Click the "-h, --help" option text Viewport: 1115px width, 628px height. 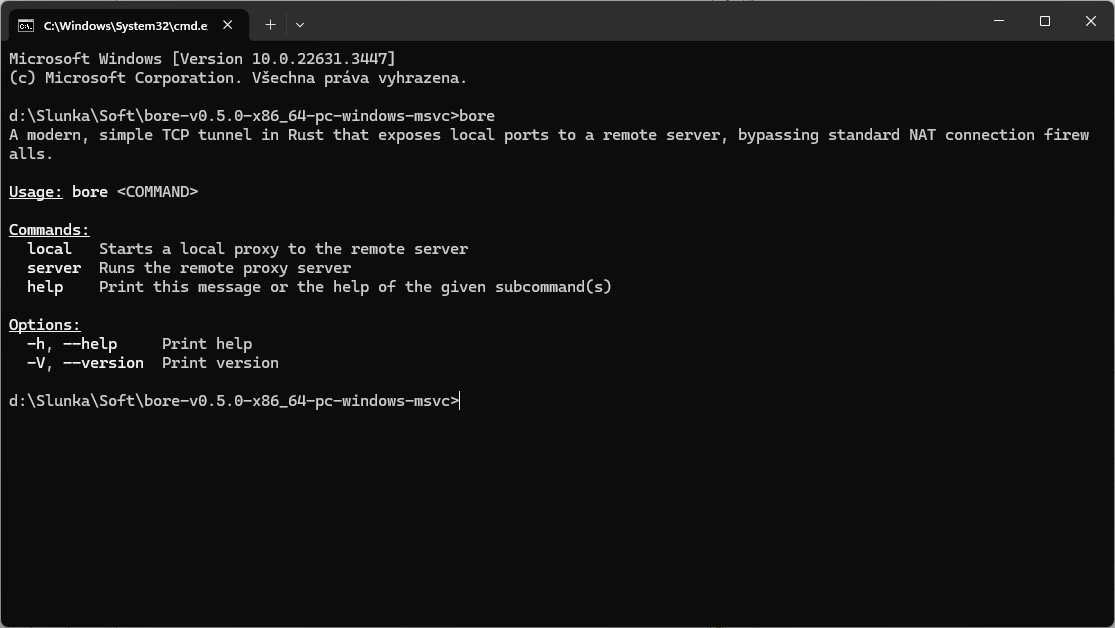[72, 344]
